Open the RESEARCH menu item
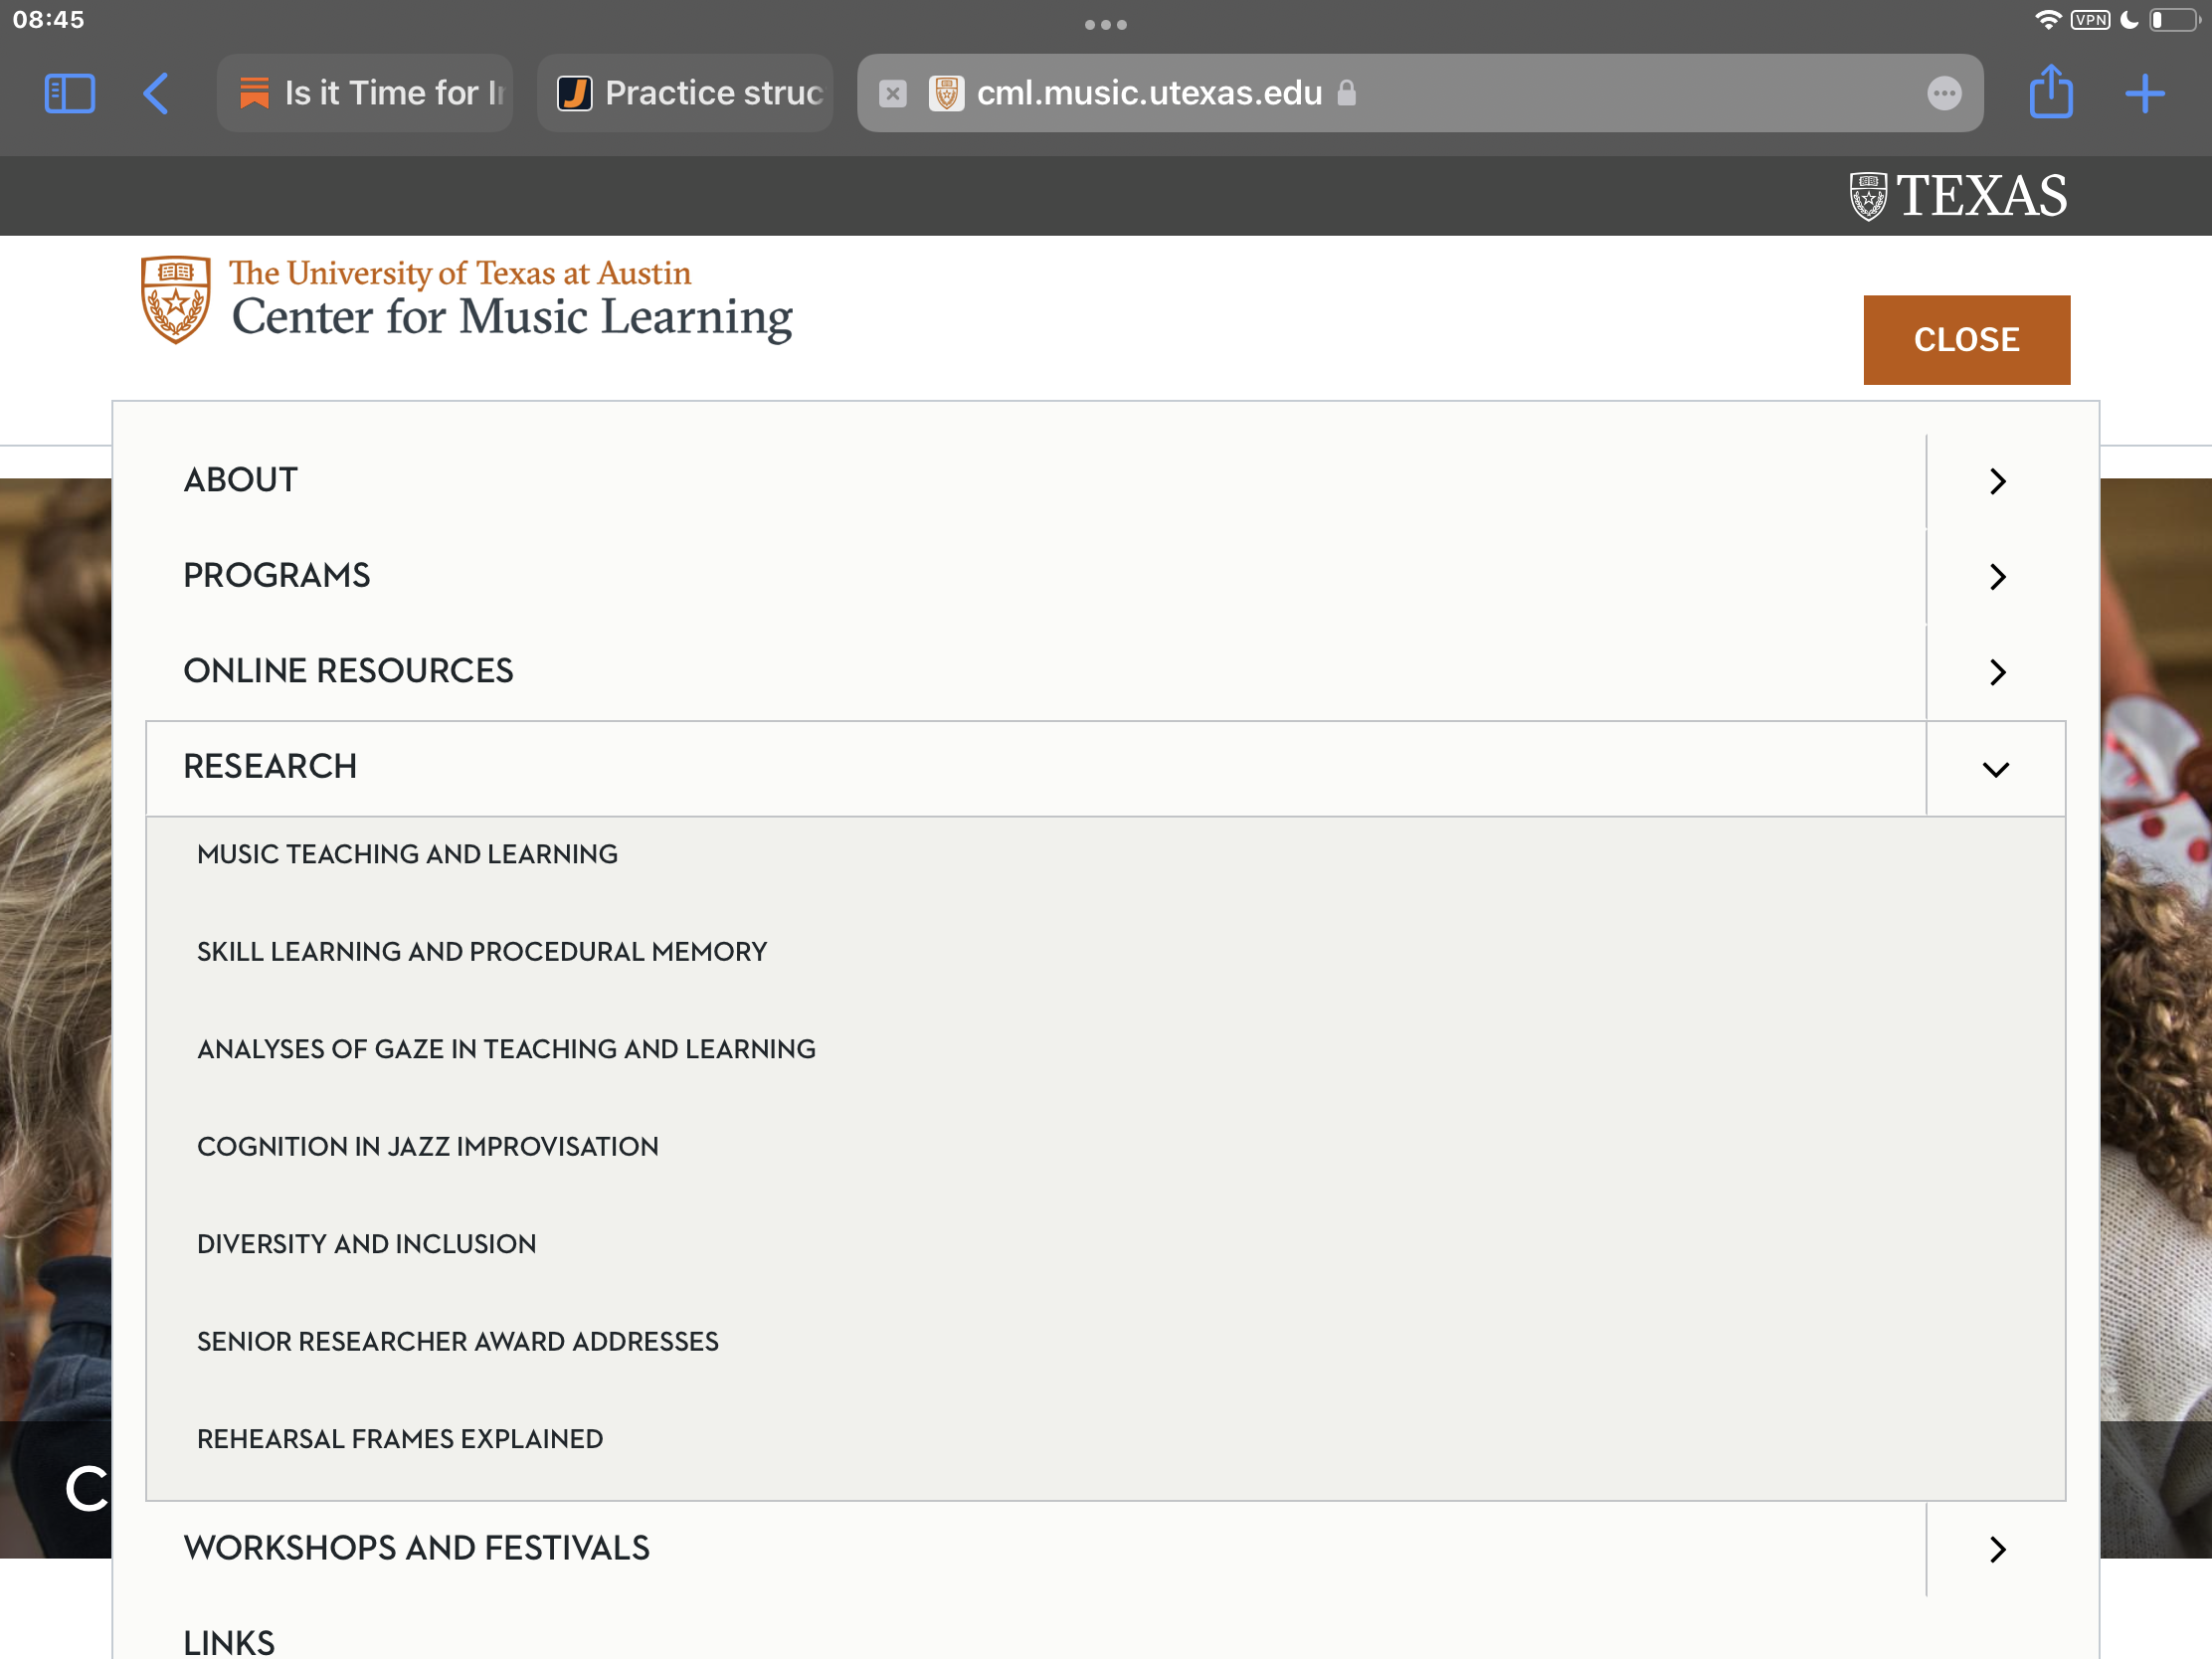Image resolution: width=2212 pixels, height=1659 pixels. click(x=270, y=767)
